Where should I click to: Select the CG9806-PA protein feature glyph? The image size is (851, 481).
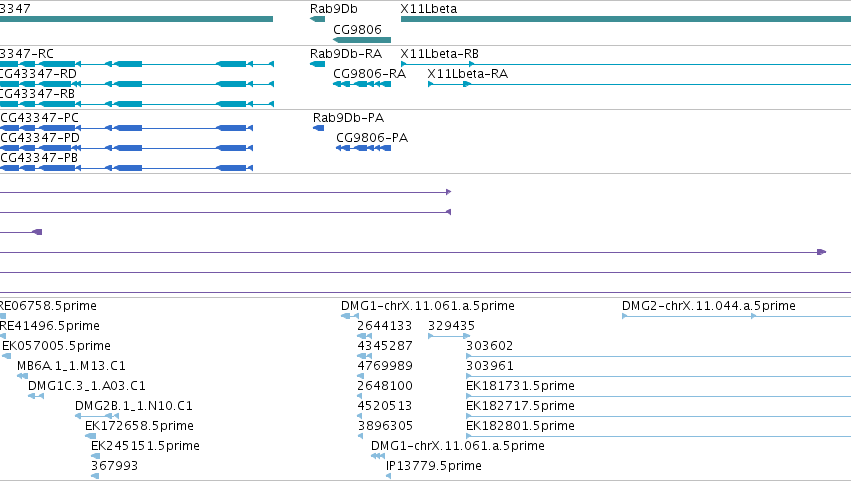pos(363,148)
